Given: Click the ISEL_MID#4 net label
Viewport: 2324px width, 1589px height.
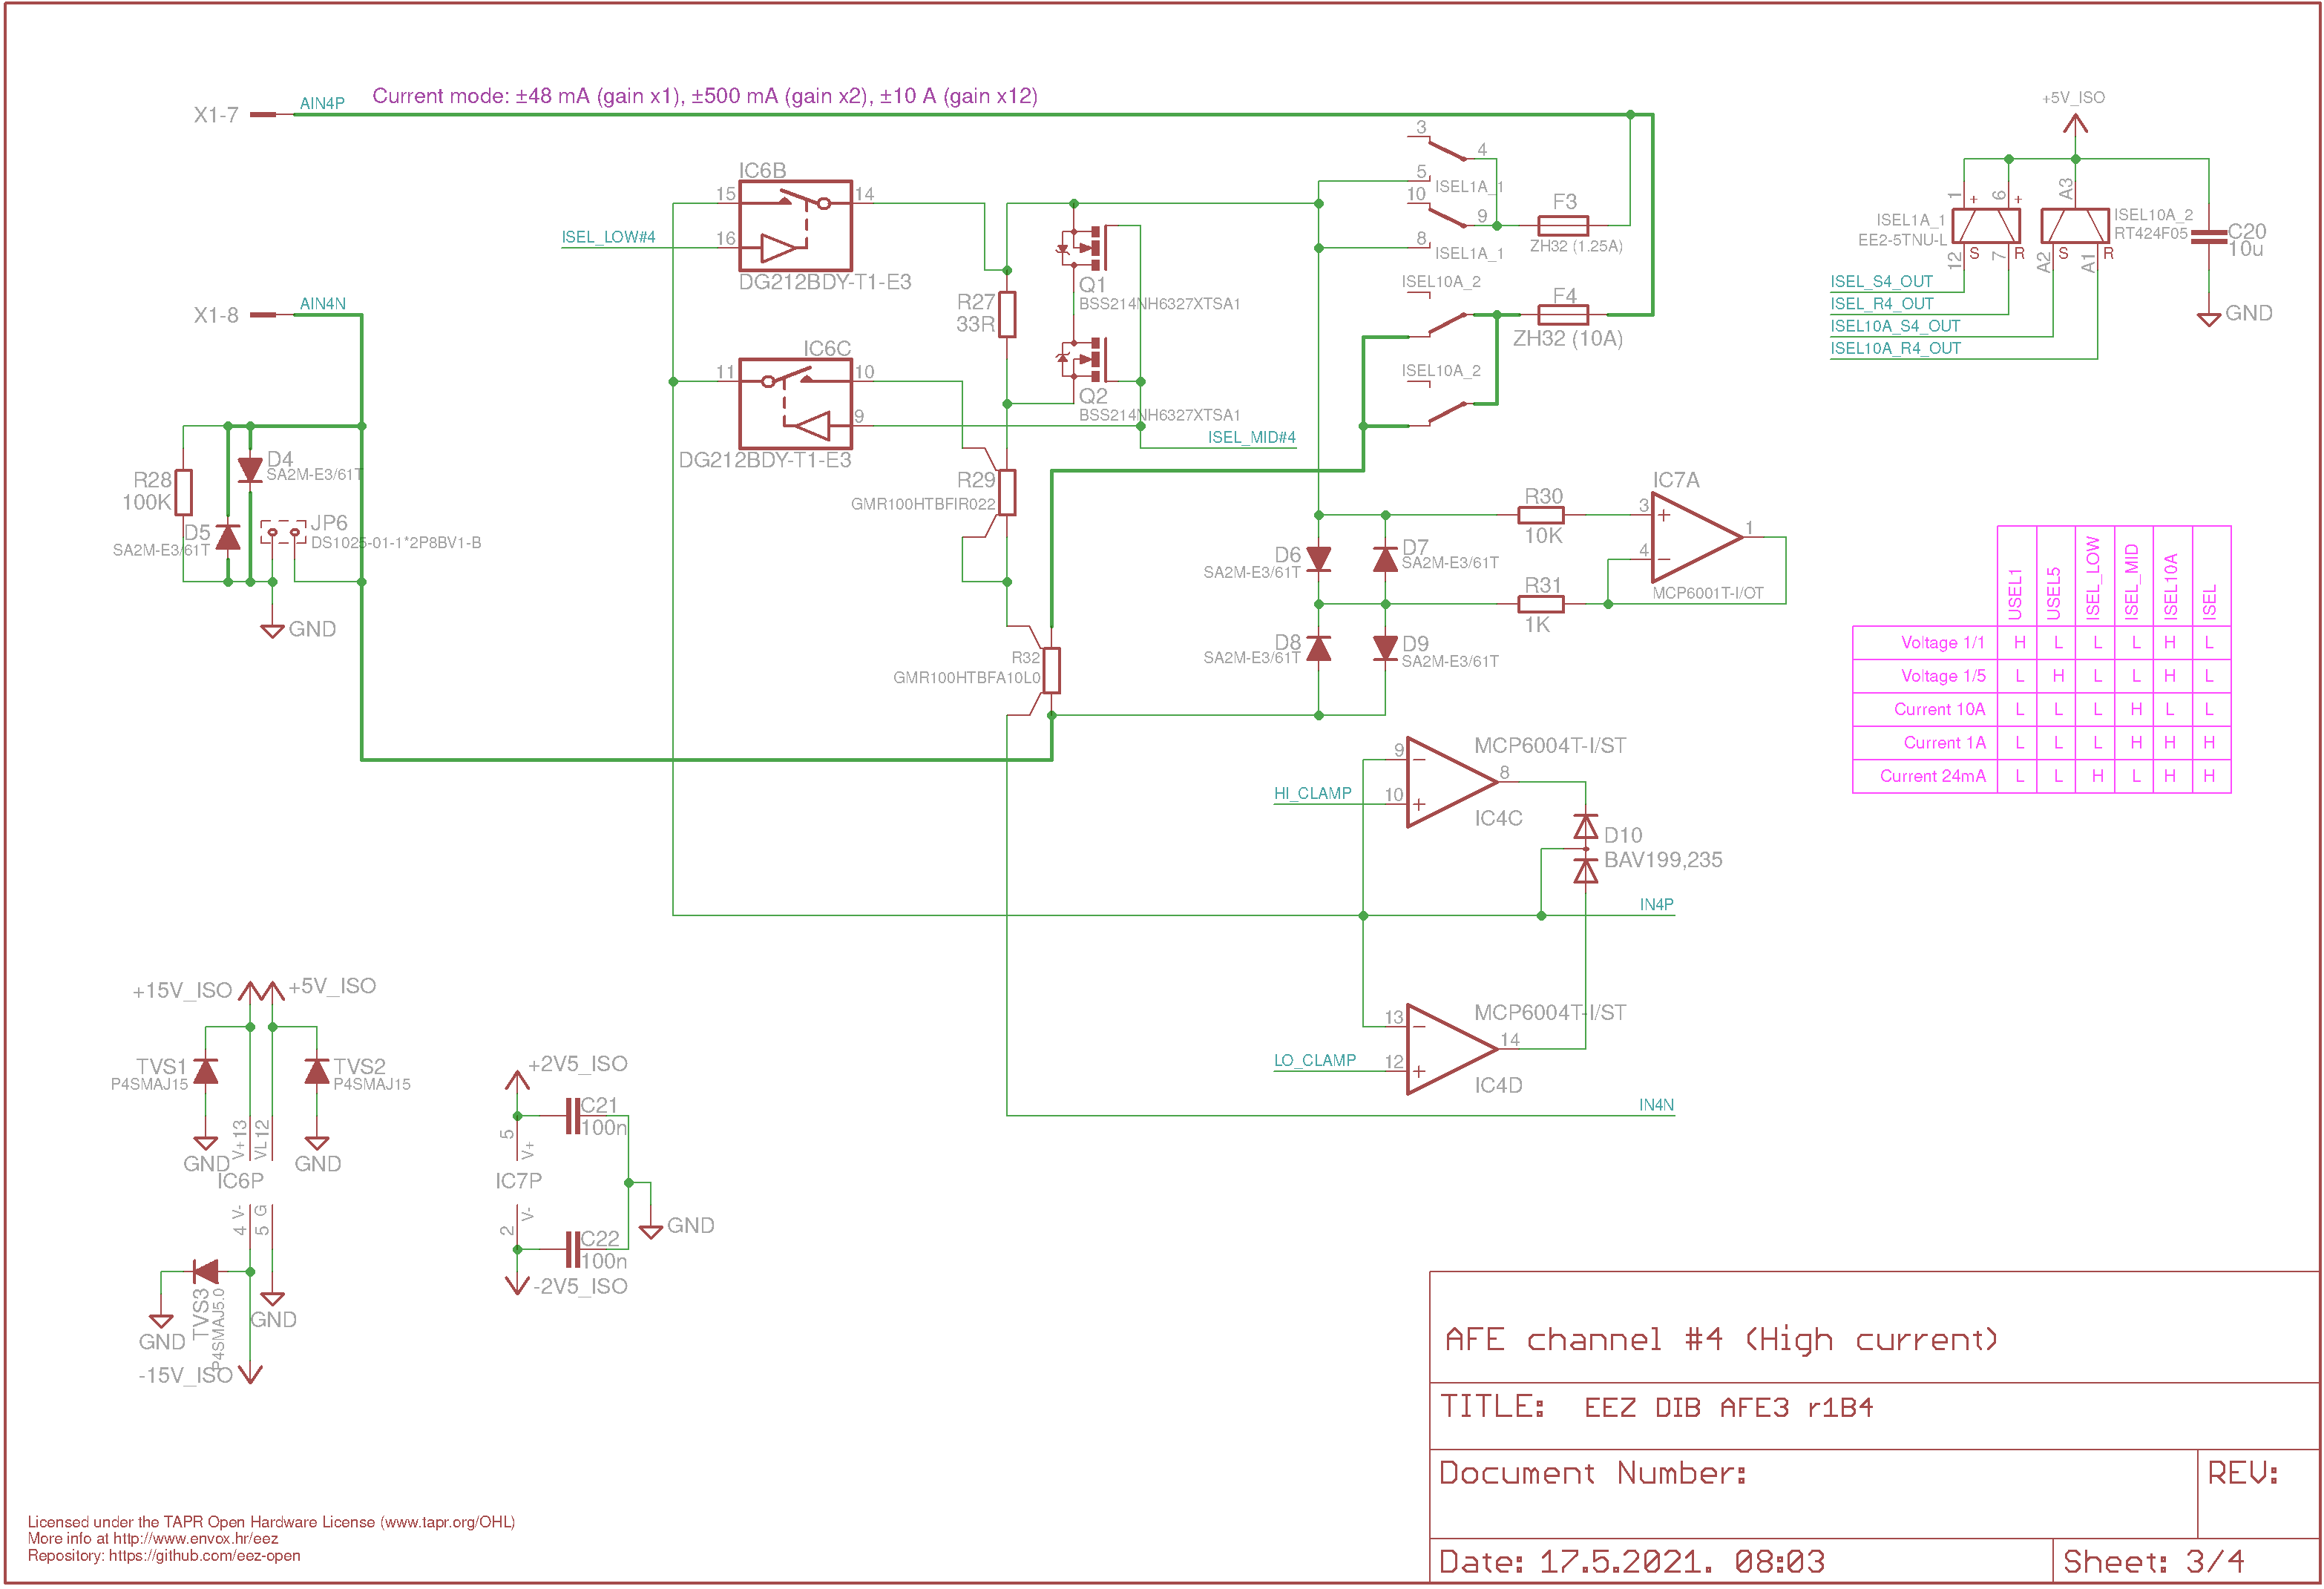Looking at the screenshot, I should pos(1251,437).
